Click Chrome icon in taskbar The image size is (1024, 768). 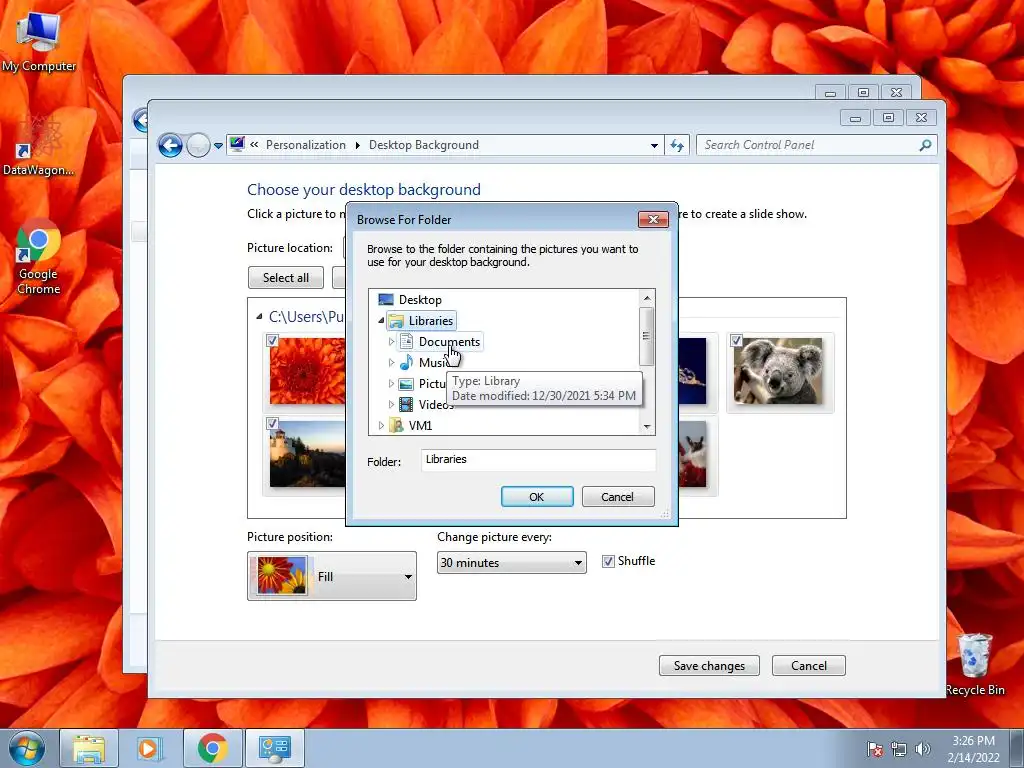[212, 748]
